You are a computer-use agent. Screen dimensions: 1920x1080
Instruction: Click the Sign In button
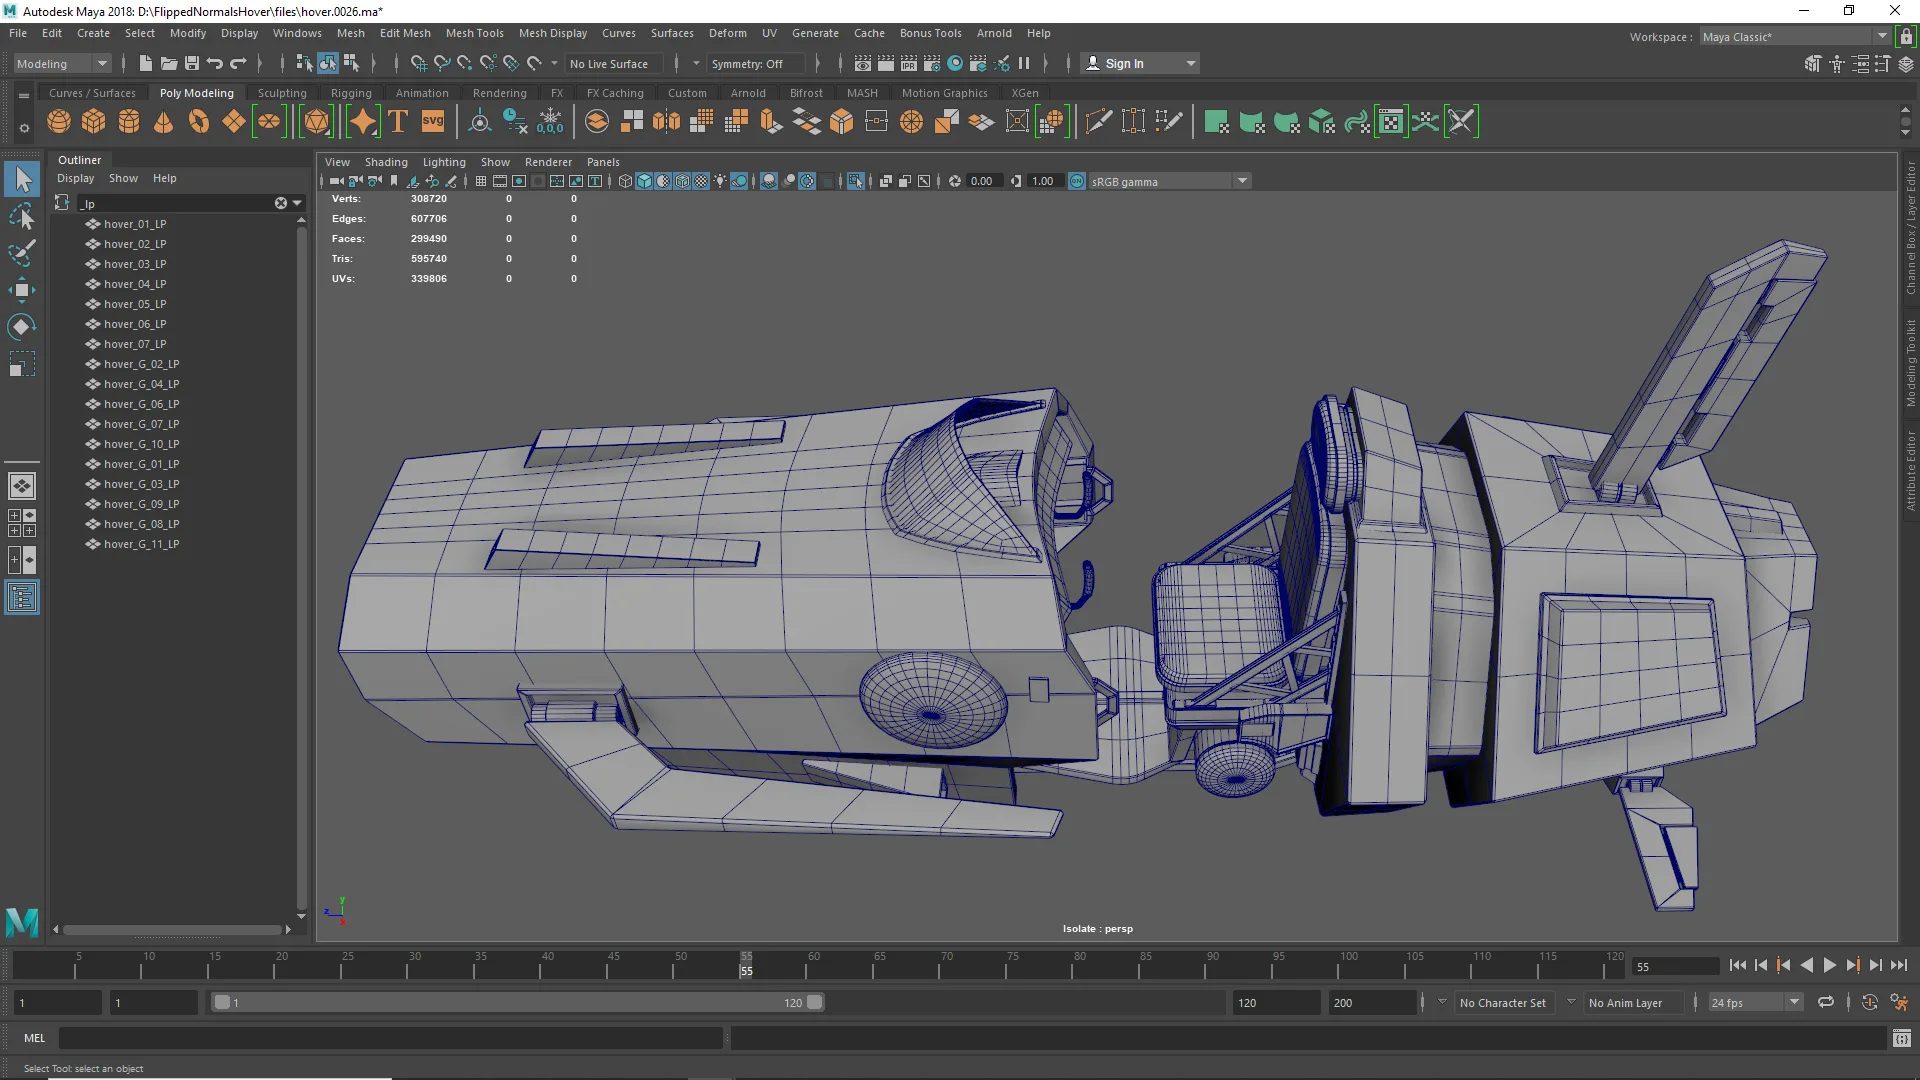[1139, 62]
